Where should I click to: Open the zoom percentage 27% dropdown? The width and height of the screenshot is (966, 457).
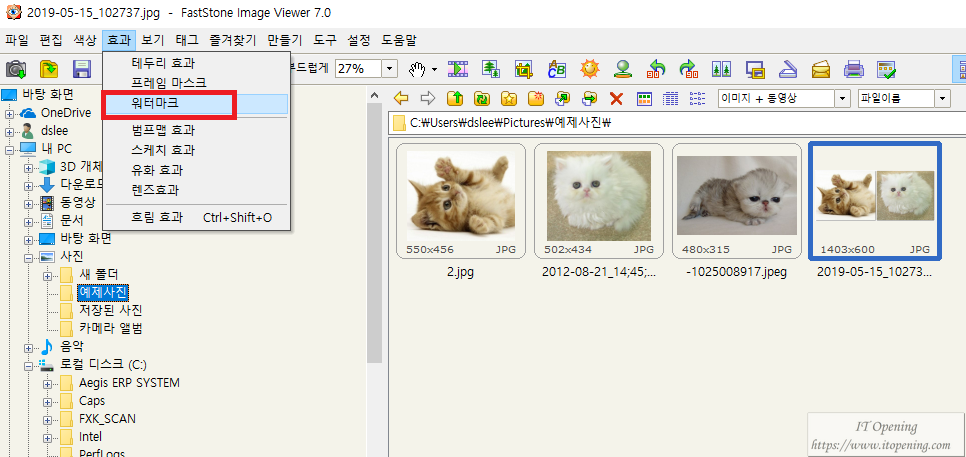pos(390,69)
